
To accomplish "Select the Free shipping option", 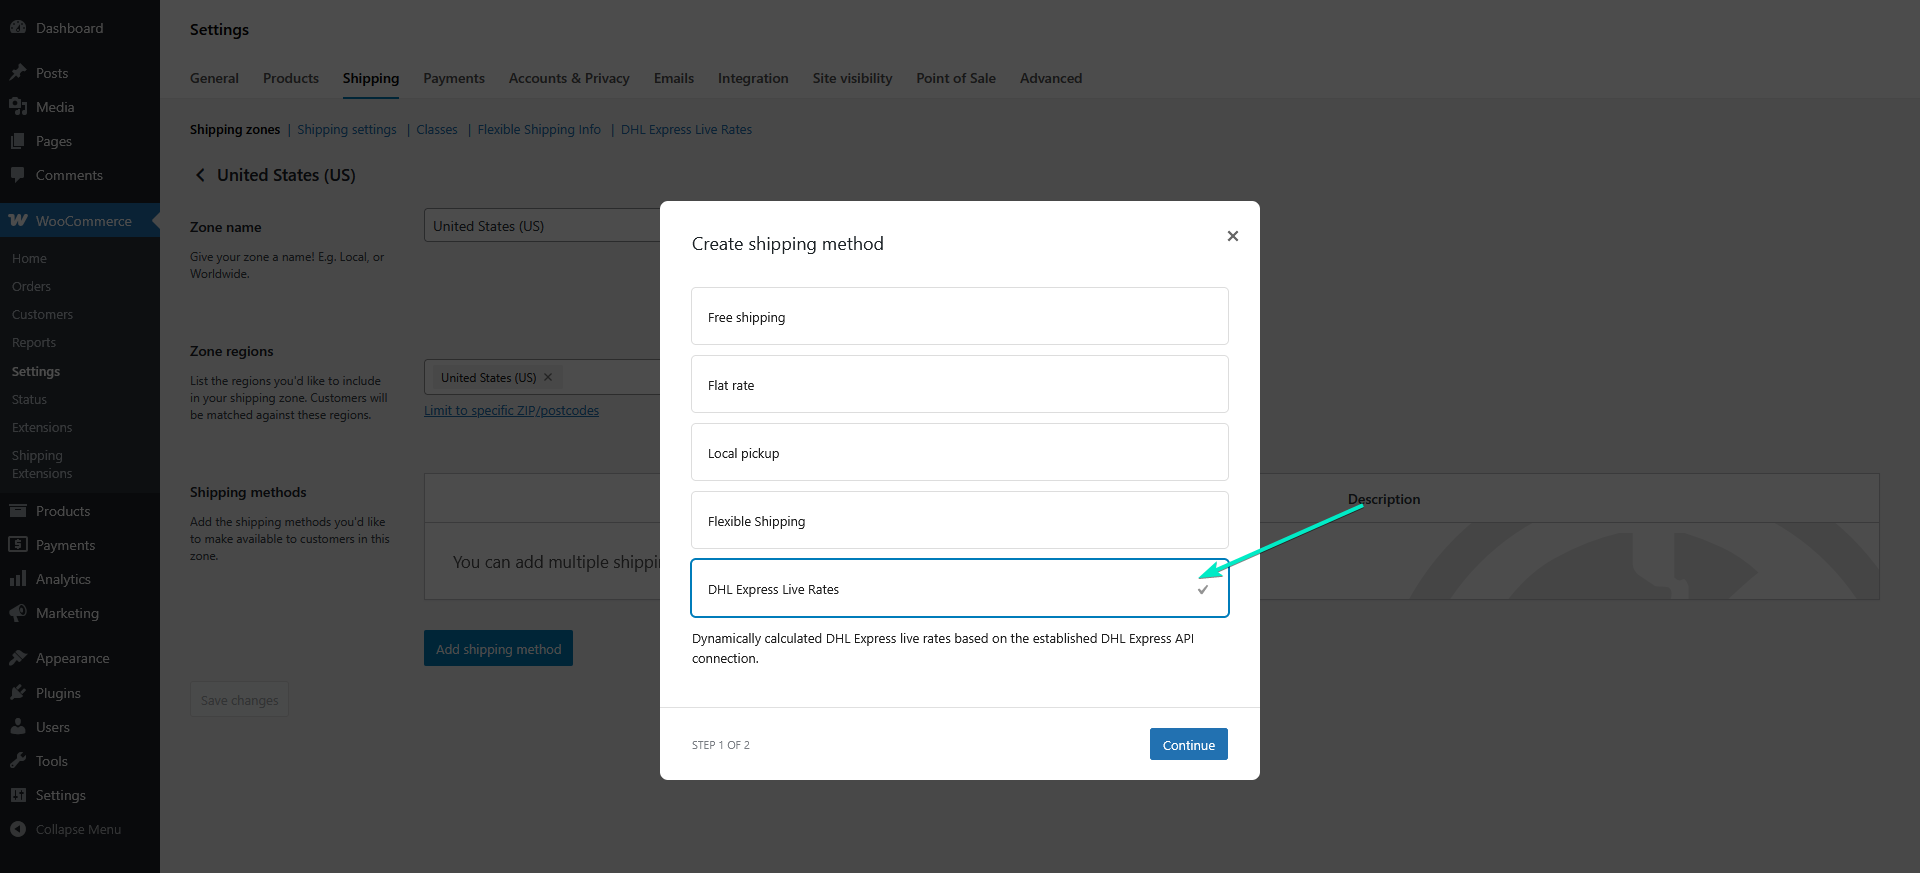I will (960, 316).
